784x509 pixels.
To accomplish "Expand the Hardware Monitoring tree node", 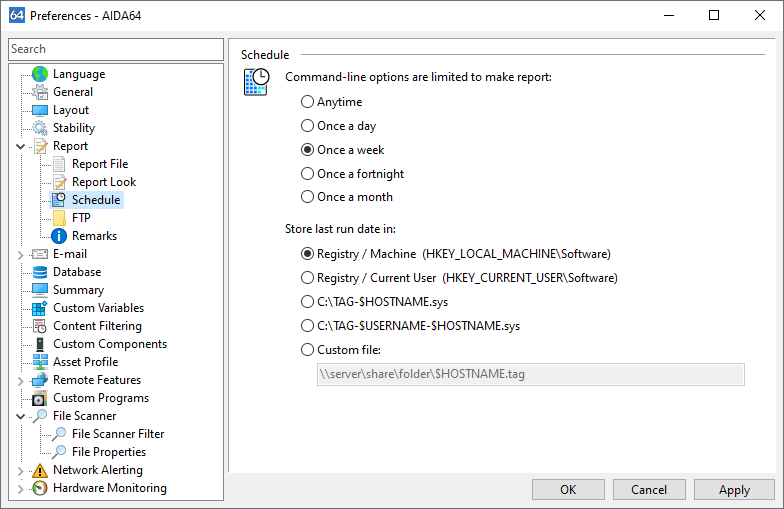I will tap(20, 489).
